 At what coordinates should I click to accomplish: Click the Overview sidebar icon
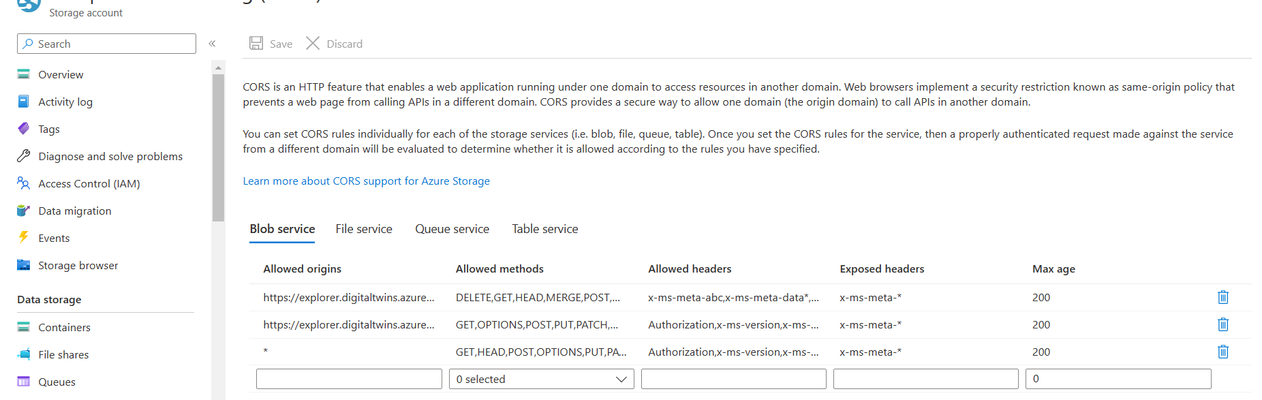24,75
